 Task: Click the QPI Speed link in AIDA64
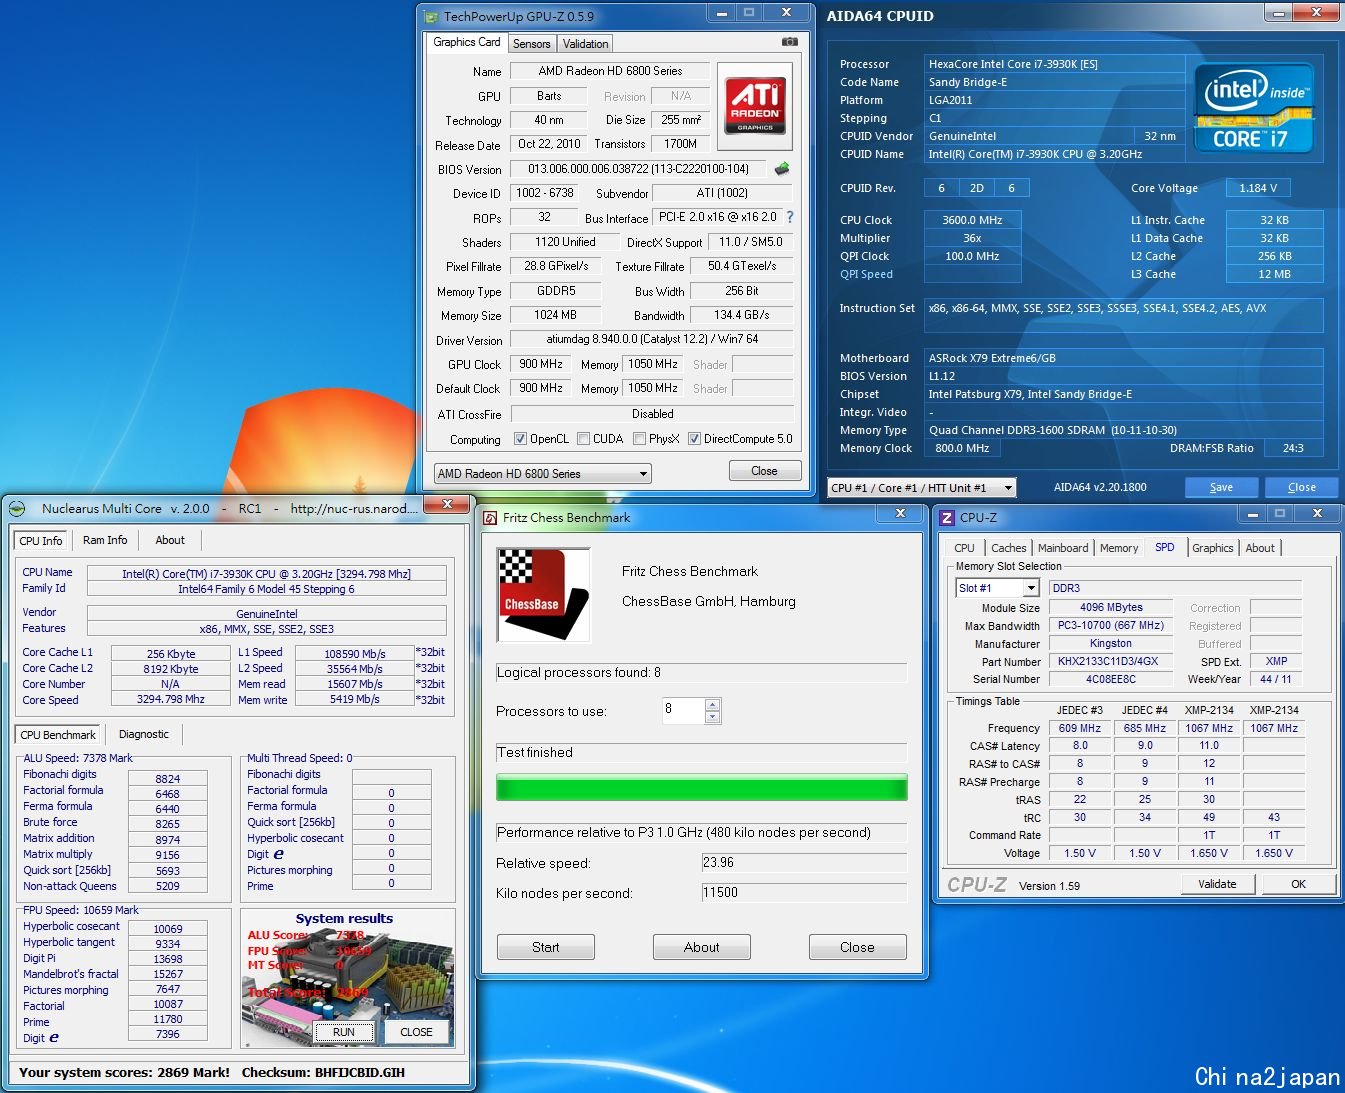point(866,274)
